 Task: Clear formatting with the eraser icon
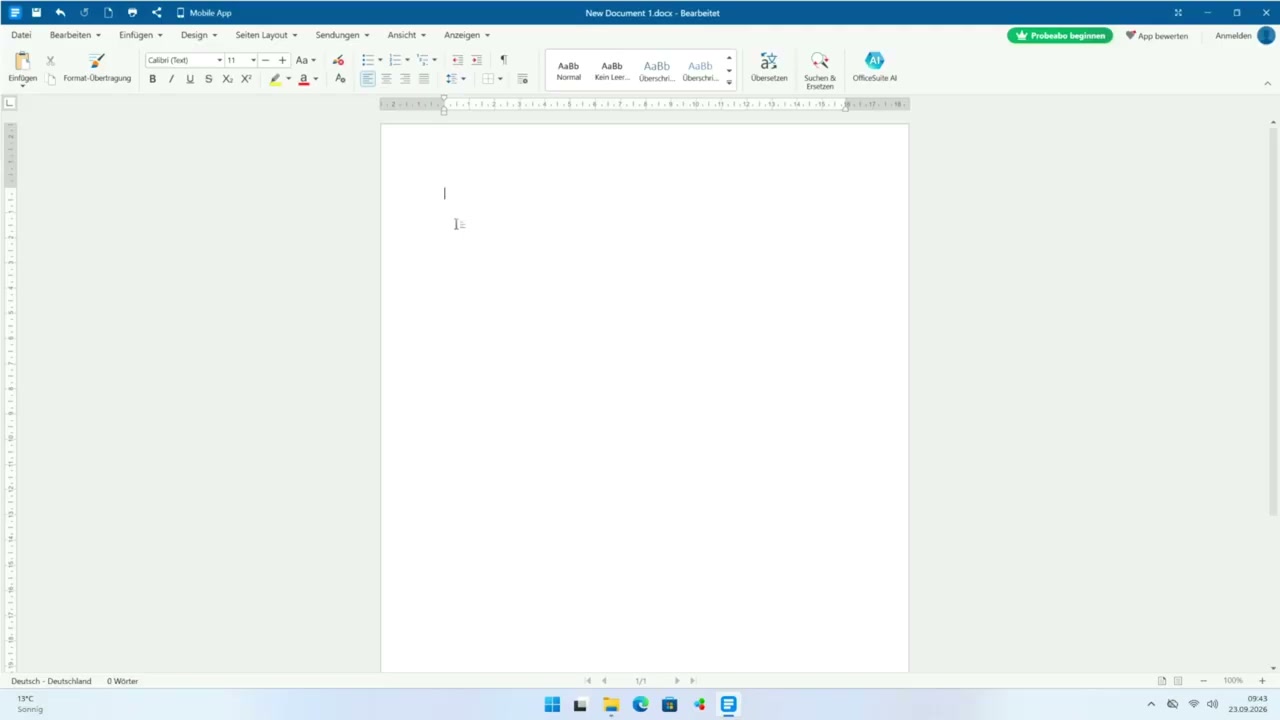point(338,60)
